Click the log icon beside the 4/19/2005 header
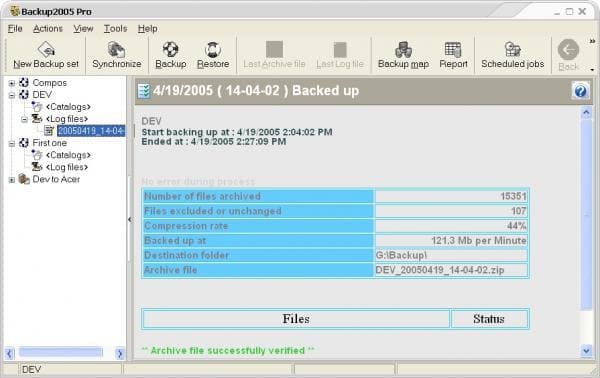The image size is (600, 378). click(x=144, y=91)
